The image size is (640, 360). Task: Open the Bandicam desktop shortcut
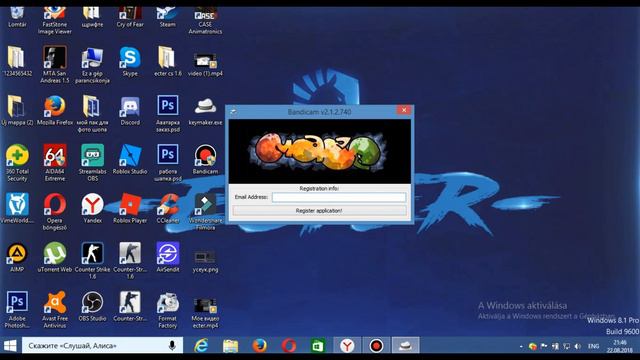pyautogui.click(x=205, y=159)
